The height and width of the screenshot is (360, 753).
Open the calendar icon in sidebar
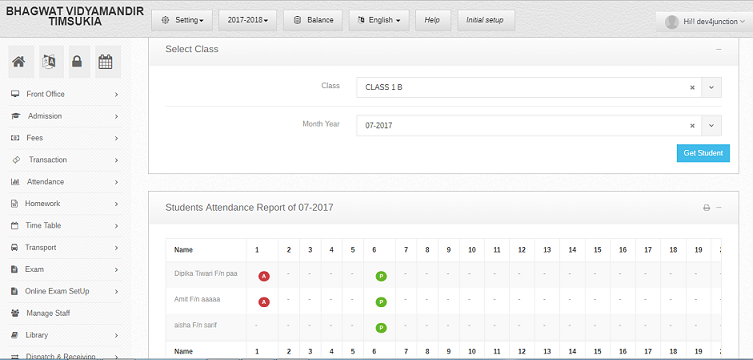(108, 62)
